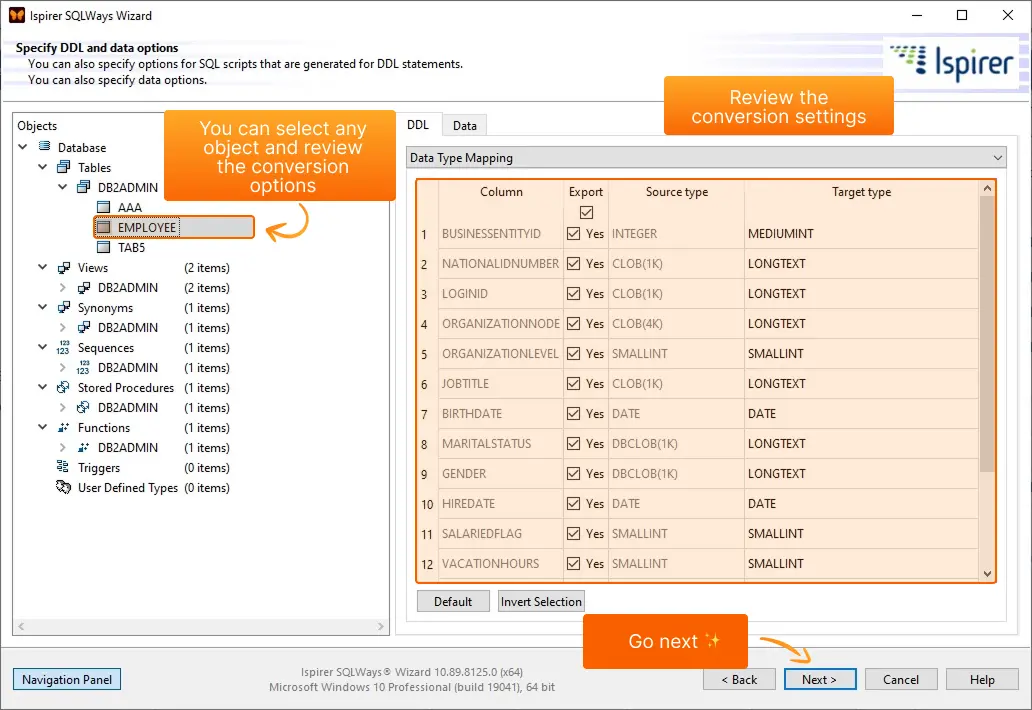Proceed with the Next button

(820, 679)
